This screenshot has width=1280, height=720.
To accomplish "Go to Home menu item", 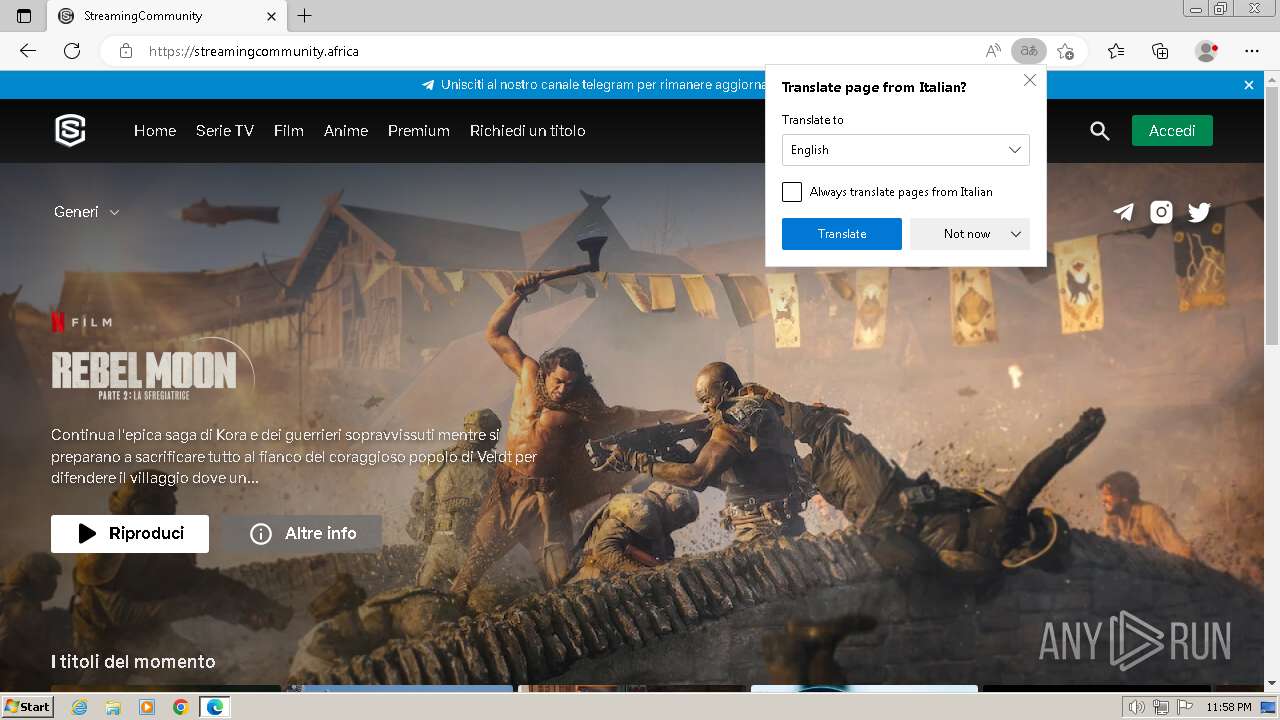I will click(155, 131).
